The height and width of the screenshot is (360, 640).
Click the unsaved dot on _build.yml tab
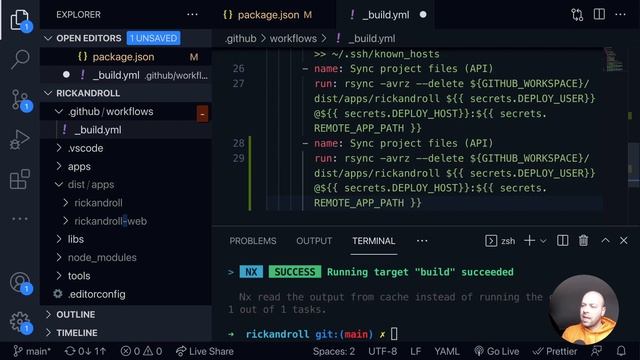click(x=423, y=15)
